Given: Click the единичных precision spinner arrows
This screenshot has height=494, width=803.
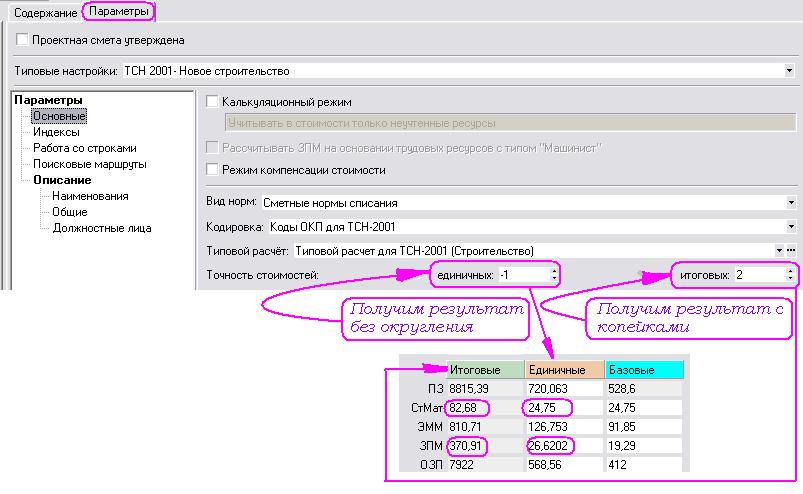Looking at the screenshot, I should pos(554,274).
